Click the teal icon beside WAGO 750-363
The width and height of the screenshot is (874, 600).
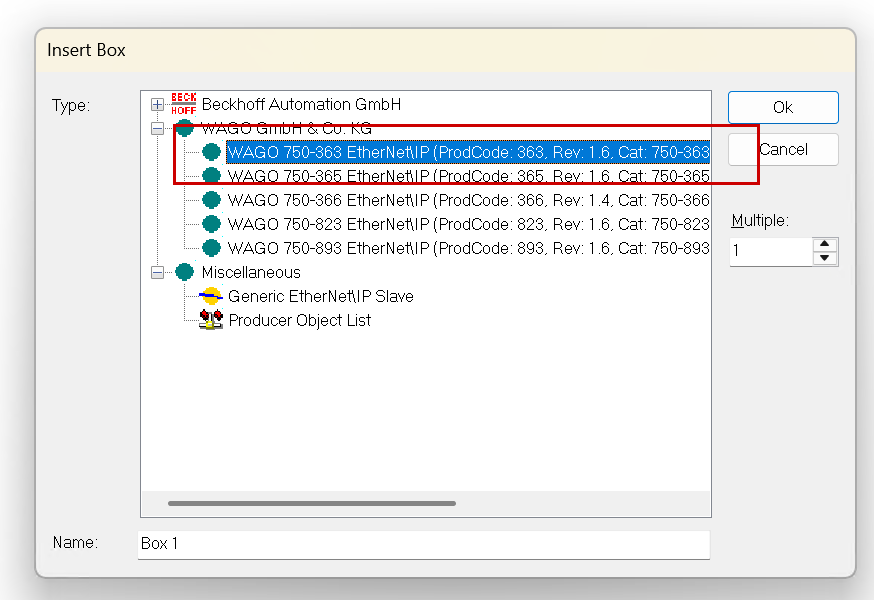coord(211,152)
